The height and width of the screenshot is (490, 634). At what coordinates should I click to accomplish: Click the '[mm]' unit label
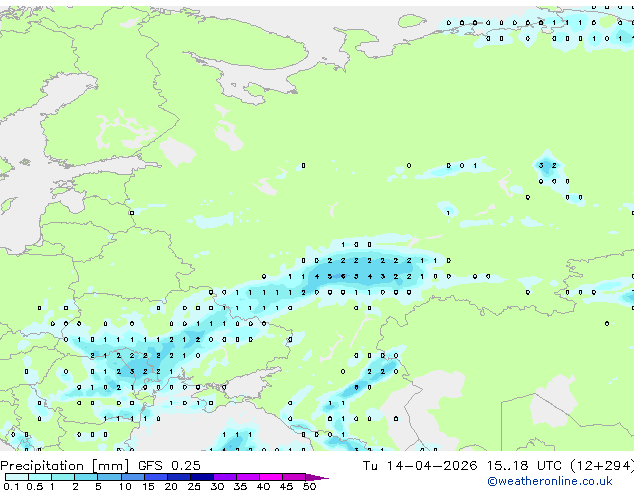[111, 466]
